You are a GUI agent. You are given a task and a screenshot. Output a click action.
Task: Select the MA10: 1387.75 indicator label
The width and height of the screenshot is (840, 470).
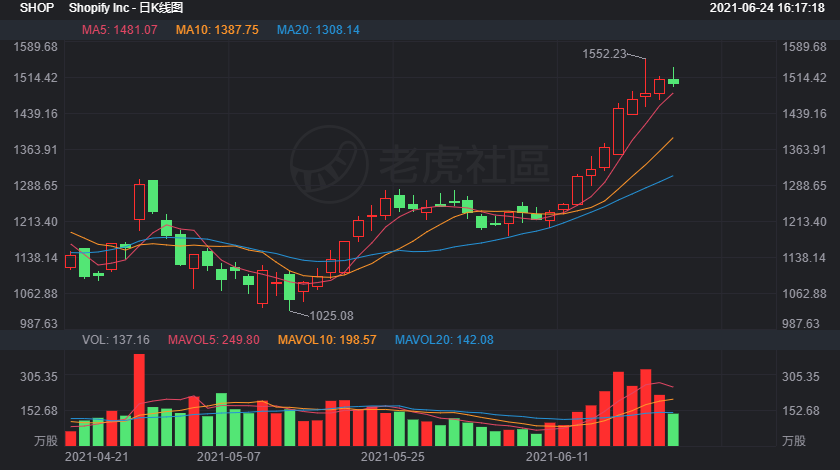(x=217, y=30)
